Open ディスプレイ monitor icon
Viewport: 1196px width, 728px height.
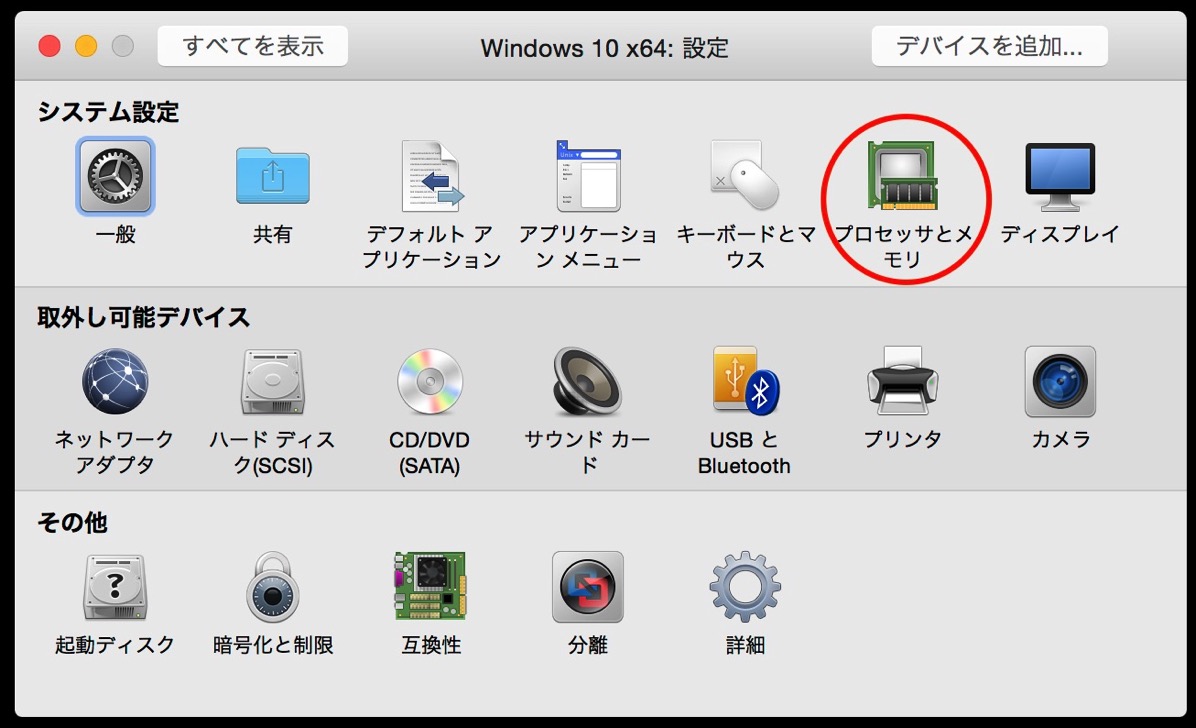[1060, 177]
